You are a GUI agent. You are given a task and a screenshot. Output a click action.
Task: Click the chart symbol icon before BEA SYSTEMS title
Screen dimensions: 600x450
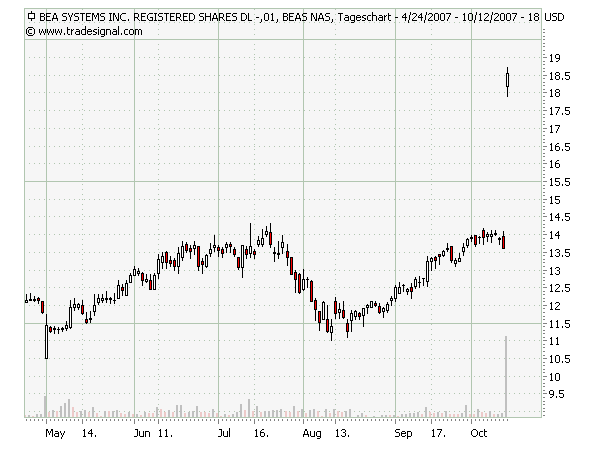click(x=31, y=17)
